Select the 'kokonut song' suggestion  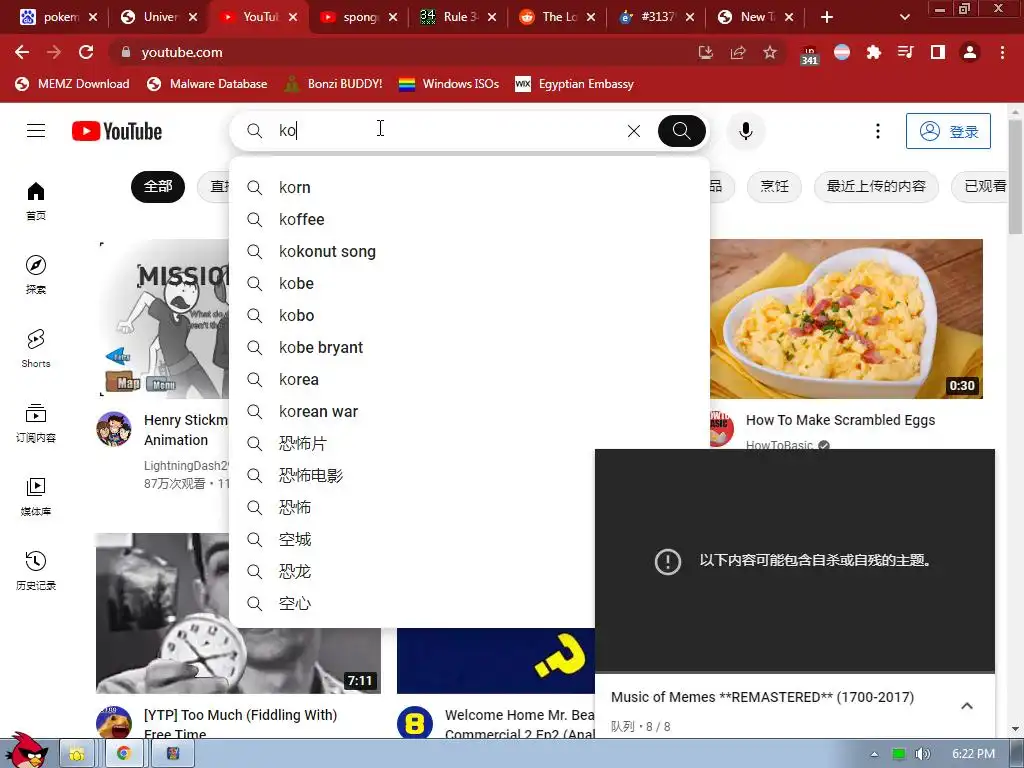(x=470, y=251)
